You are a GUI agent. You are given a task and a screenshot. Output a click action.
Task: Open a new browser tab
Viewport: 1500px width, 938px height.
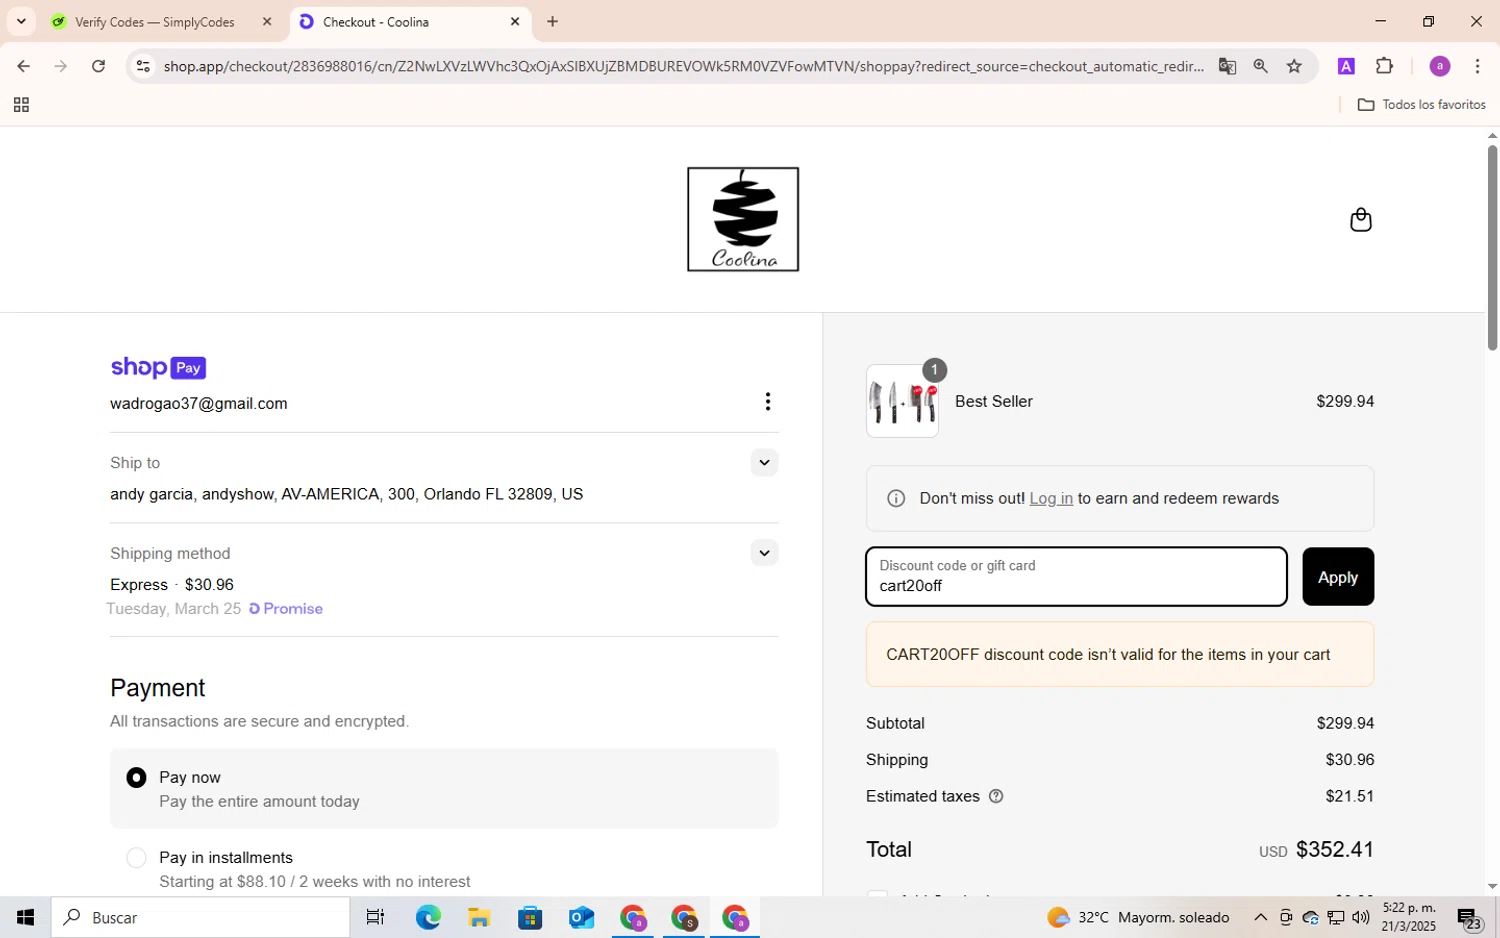coord(552,21)
